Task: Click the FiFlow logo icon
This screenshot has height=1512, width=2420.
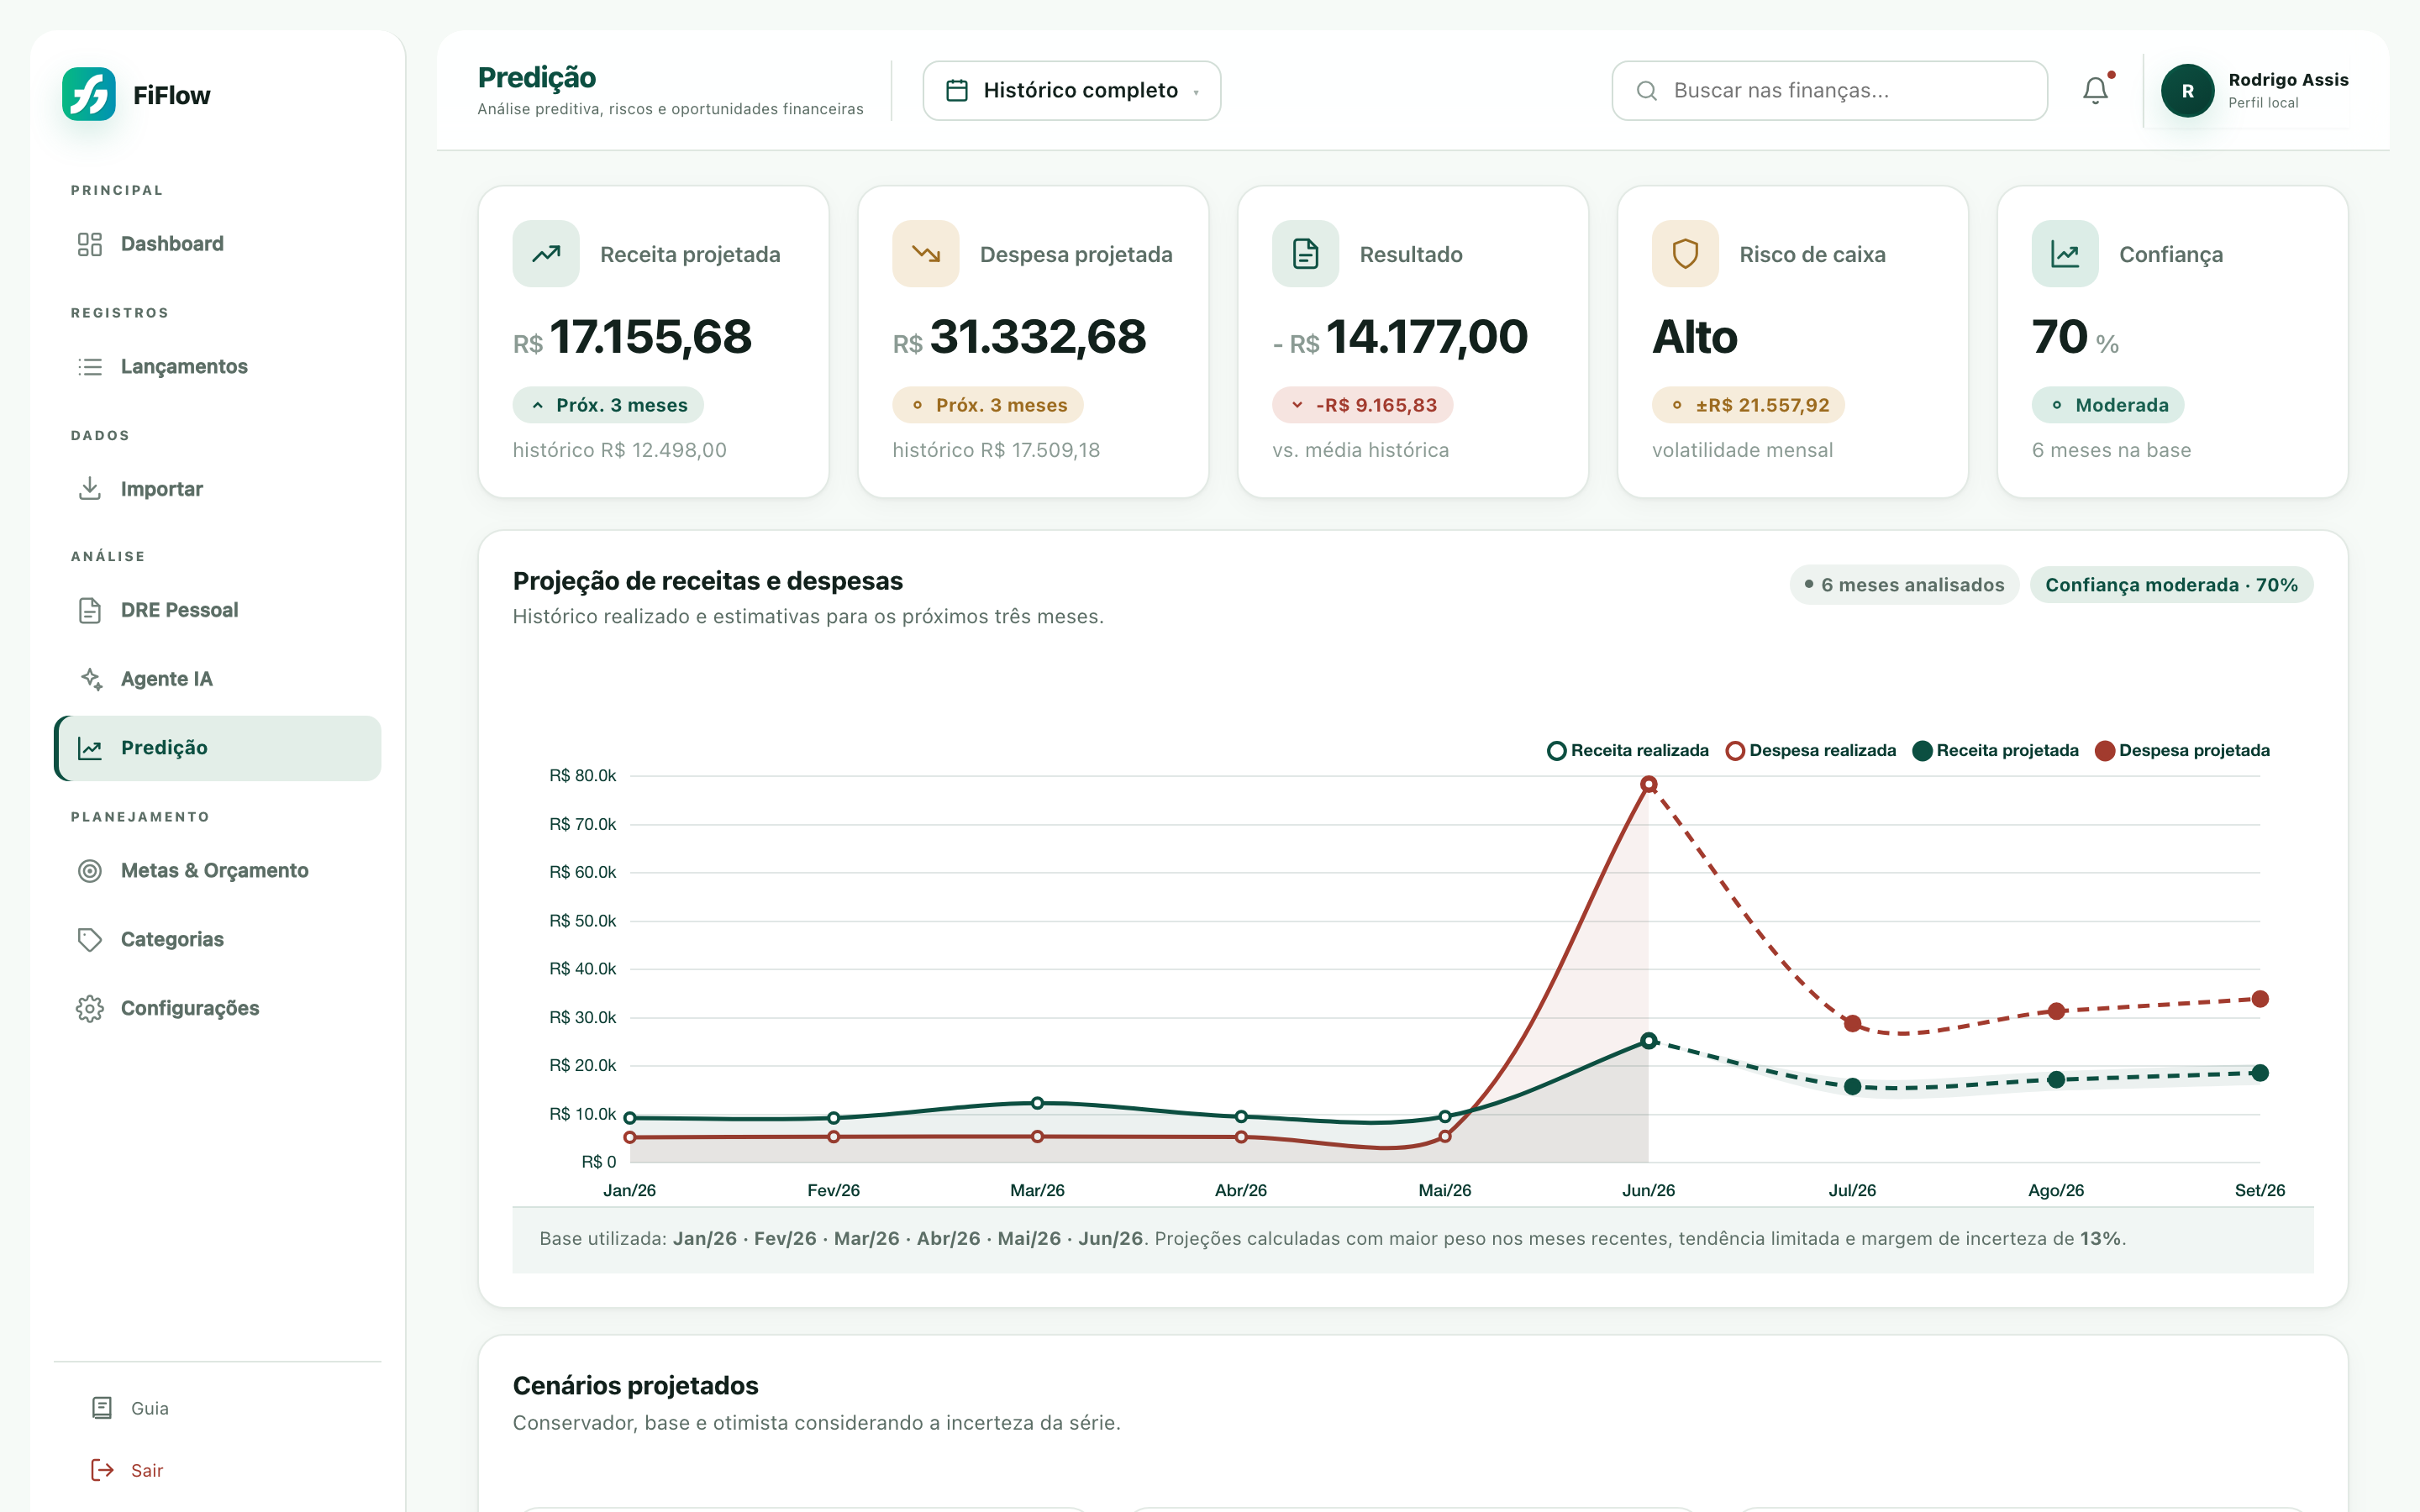Action: coord(89,94)
